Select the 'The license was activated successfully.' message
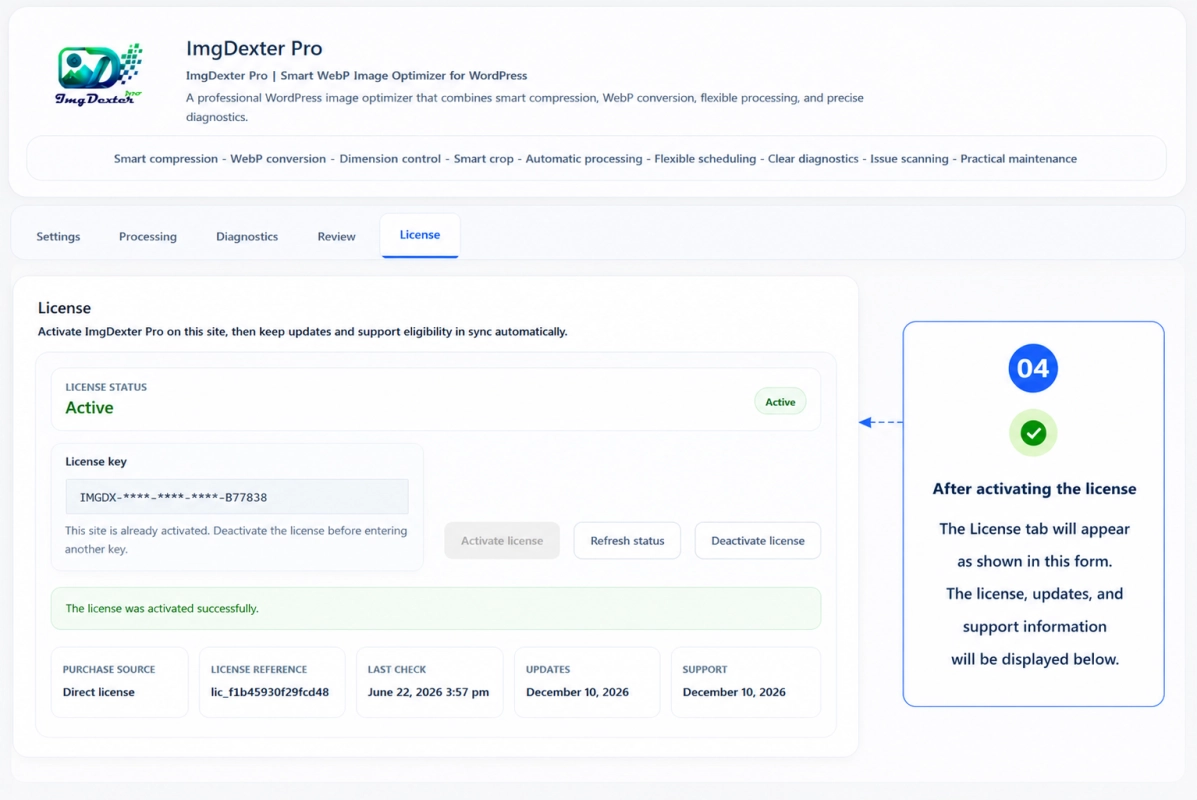 162,608
